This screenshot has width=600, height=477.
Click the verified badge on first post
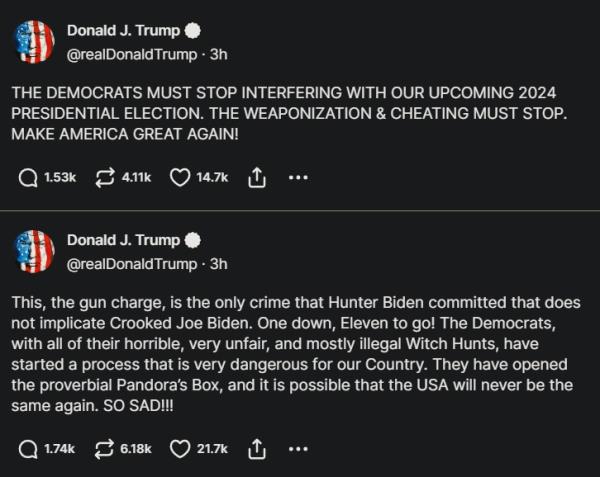(194, 30)
